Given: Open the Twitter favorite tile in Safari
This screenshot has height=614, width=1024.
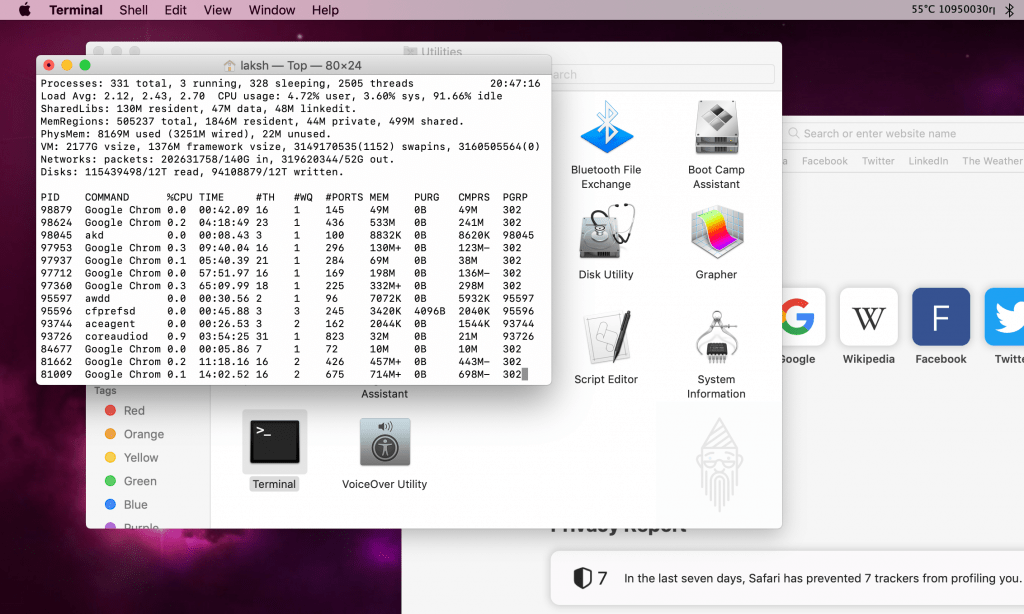Looking at the screenshot, I should tap(1005, 317).
